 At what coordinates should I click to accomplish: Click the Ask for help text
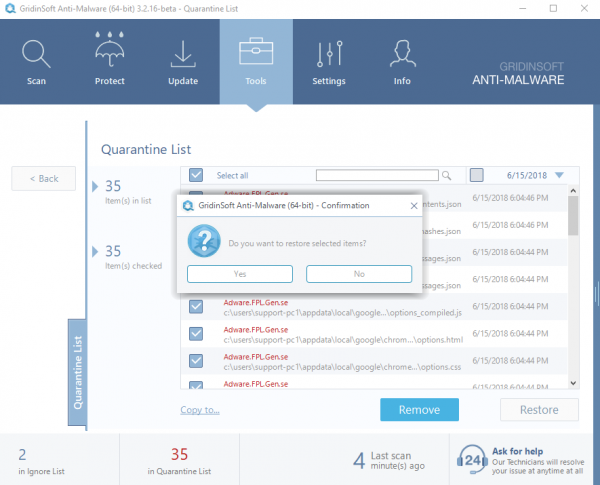517,451
